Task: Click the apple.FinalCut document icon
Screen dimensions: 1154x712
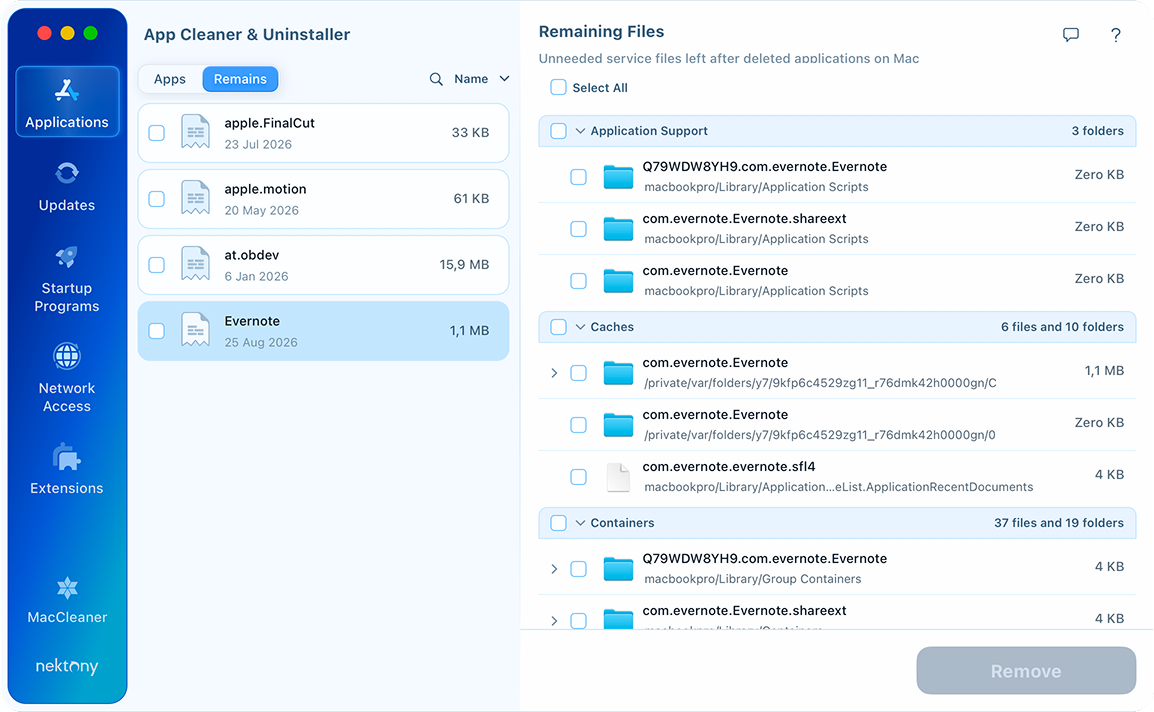Action: [x=195, y=133]
